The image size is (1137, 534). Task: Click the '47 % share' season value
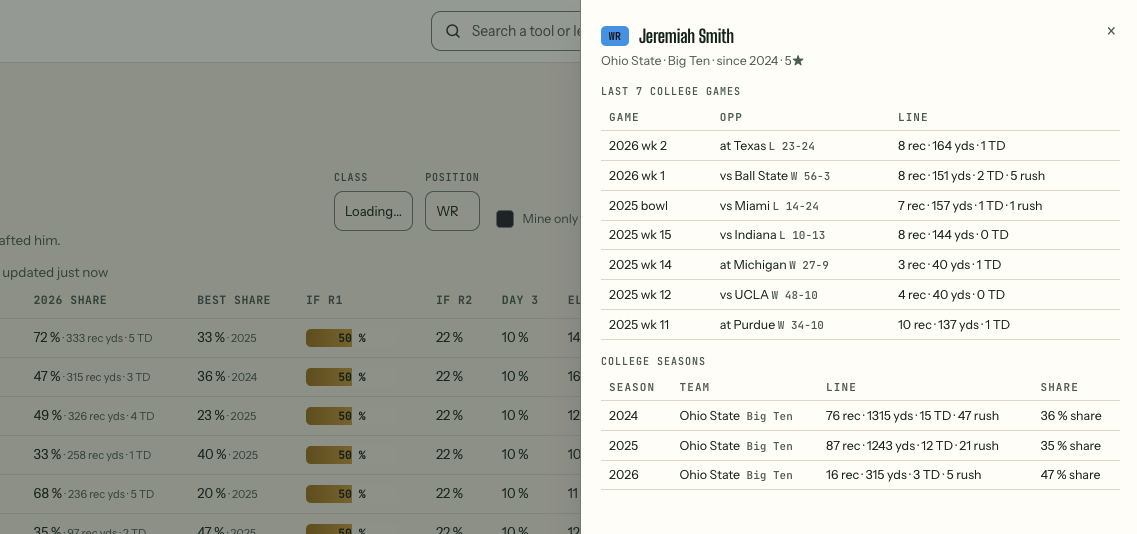click(x=1070, y=475)
